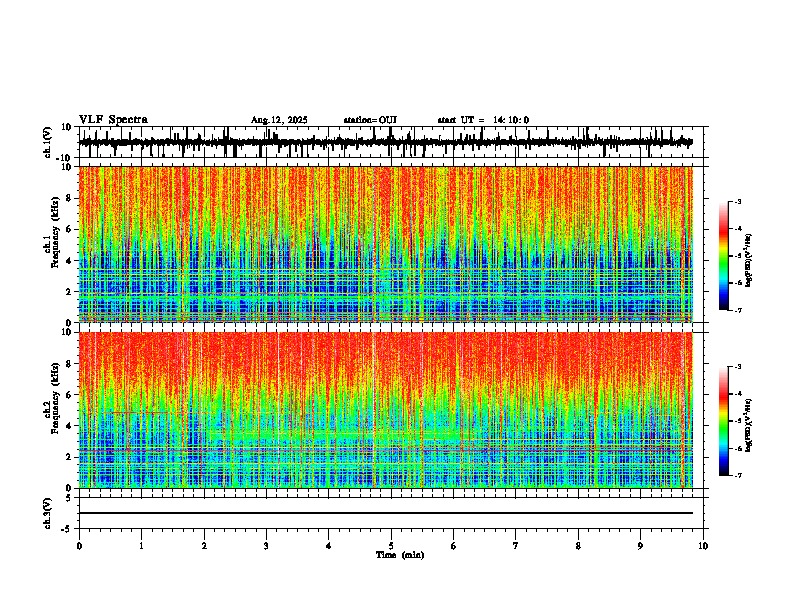Click time axis tick label "1"

(141, 546)
